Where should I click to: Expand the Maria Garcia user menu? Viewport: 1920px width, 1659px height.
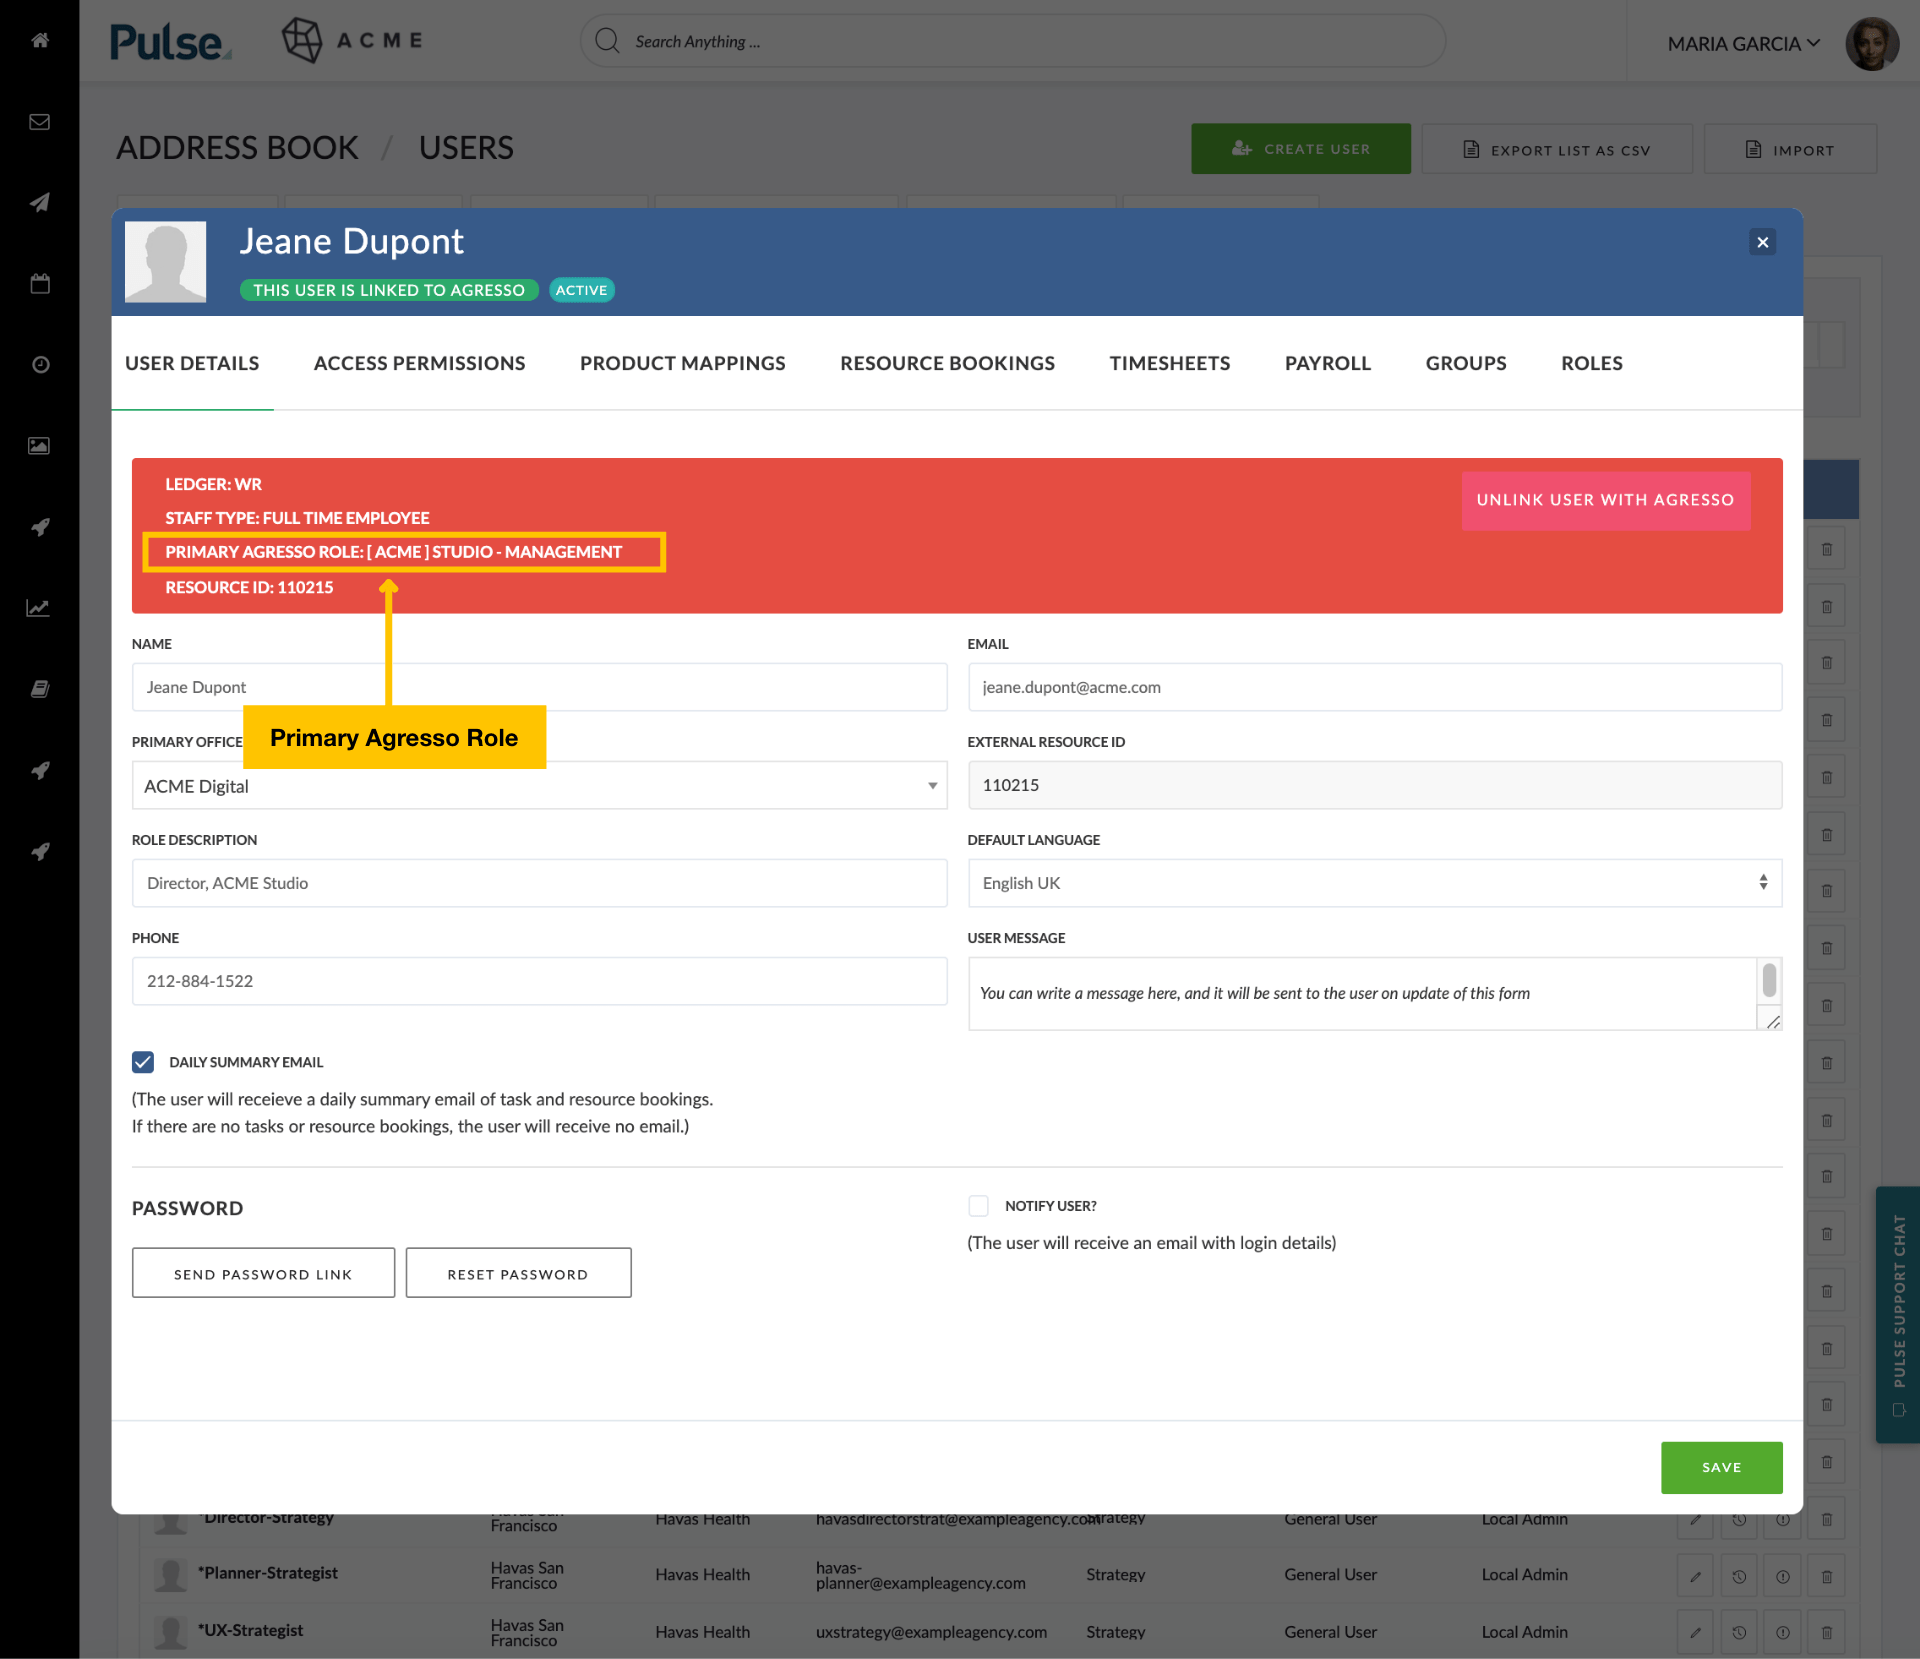pyautogui.click(x=1743, y=44)
